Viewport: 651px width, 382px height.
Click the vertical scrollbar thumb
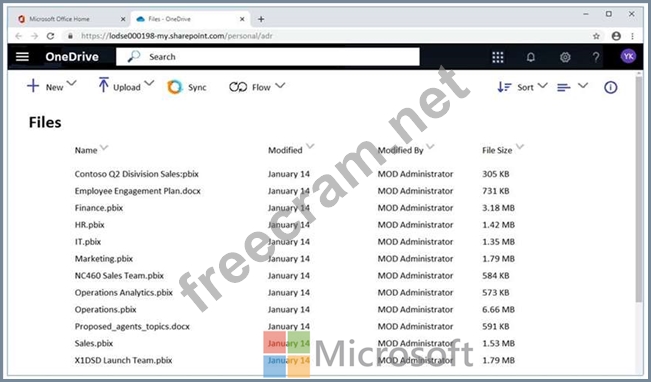click(639, 189)
